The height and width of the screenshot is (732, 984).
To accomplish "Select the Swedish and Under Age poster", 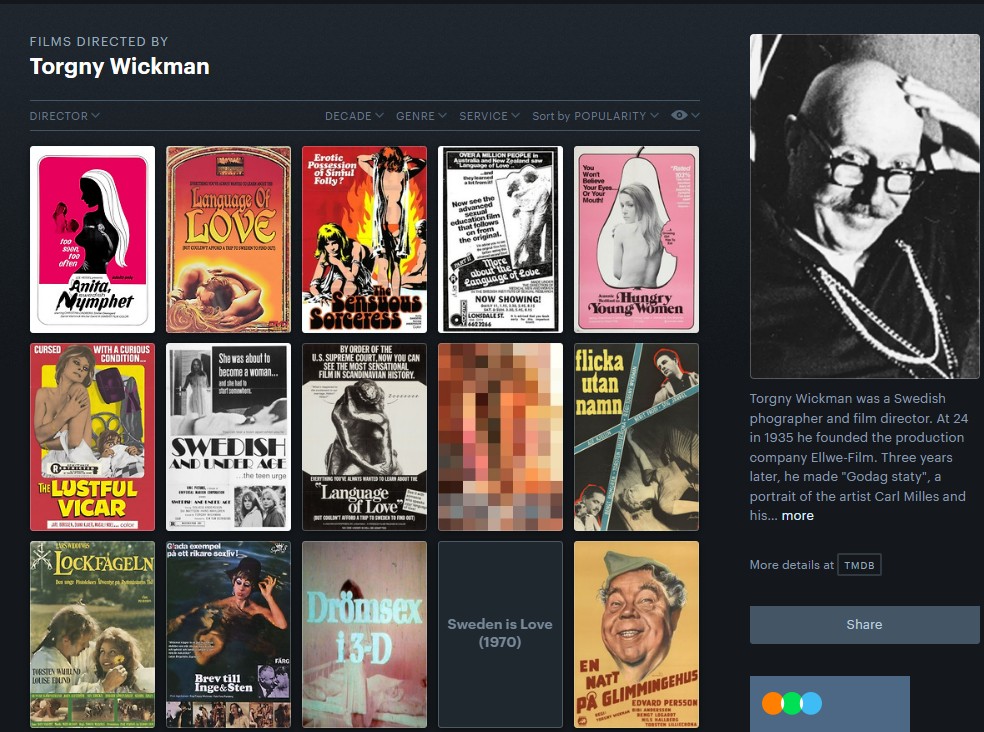I will [x=228, y=436].
